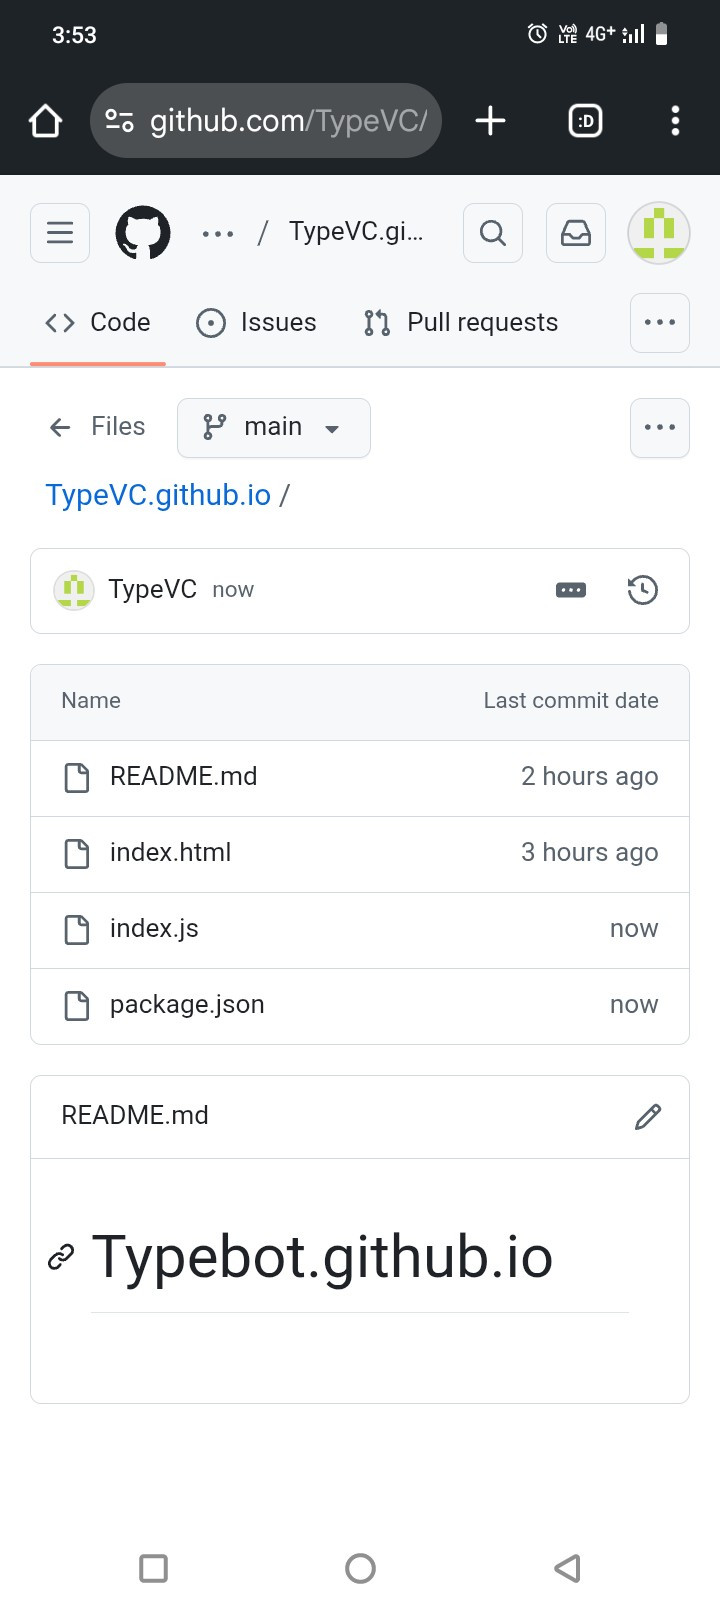Show more repository tabs via ellipsis button
This screenshot has height=1608, width=720.
(x=660, y=323)
